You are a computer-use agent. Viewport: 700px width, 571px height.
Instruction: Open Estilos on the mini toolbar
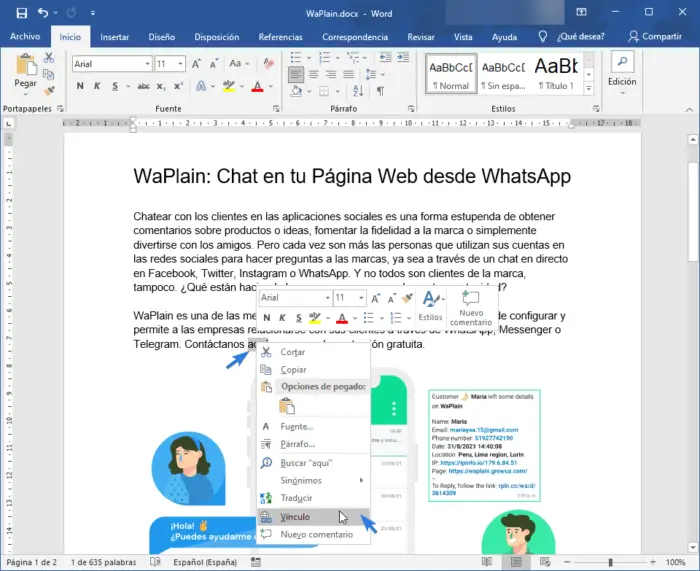(x=430, y=306)
